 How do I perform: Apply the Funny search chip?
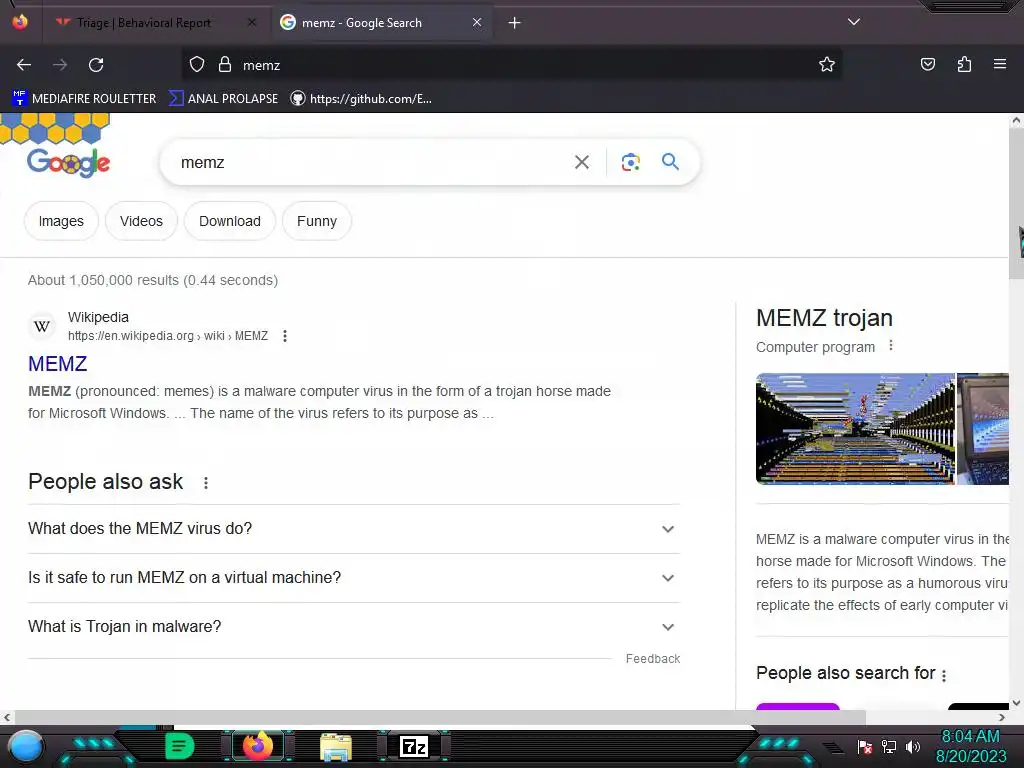click(x=317, y=221)
